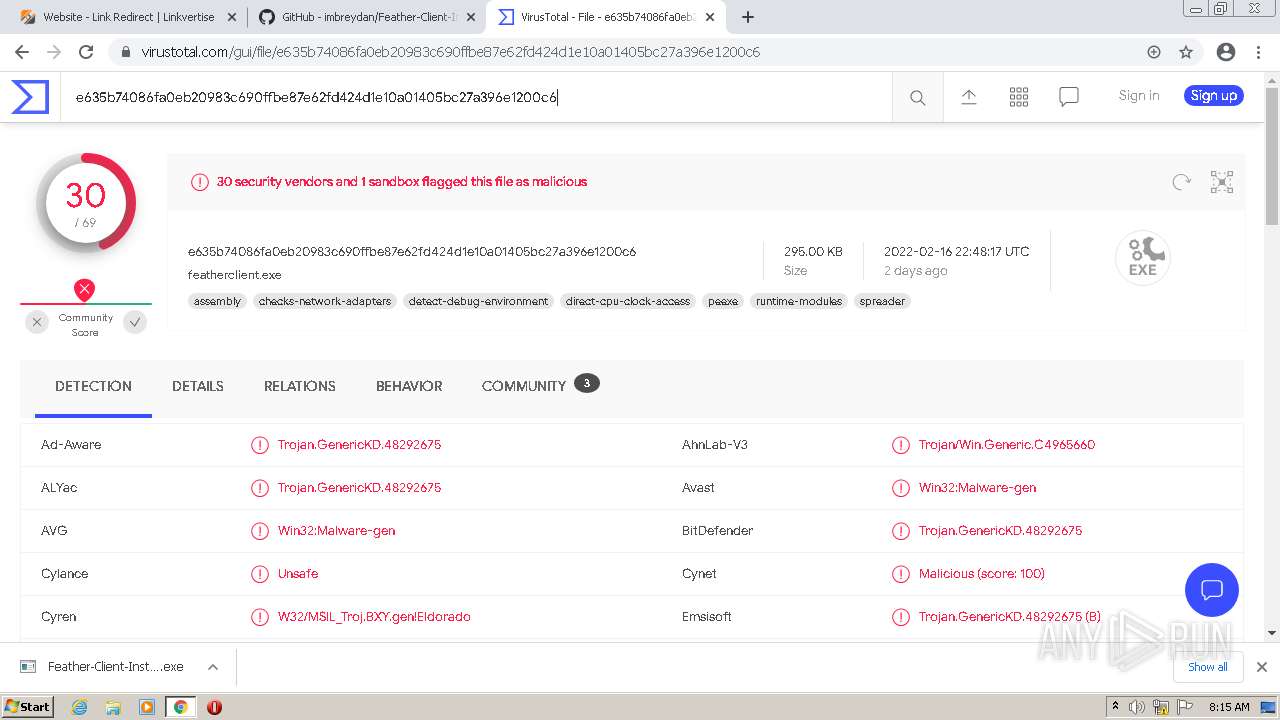1280x720 pixels.
Task: Focus the VirusTotal hash search field
Action: [x=476, y=97]
